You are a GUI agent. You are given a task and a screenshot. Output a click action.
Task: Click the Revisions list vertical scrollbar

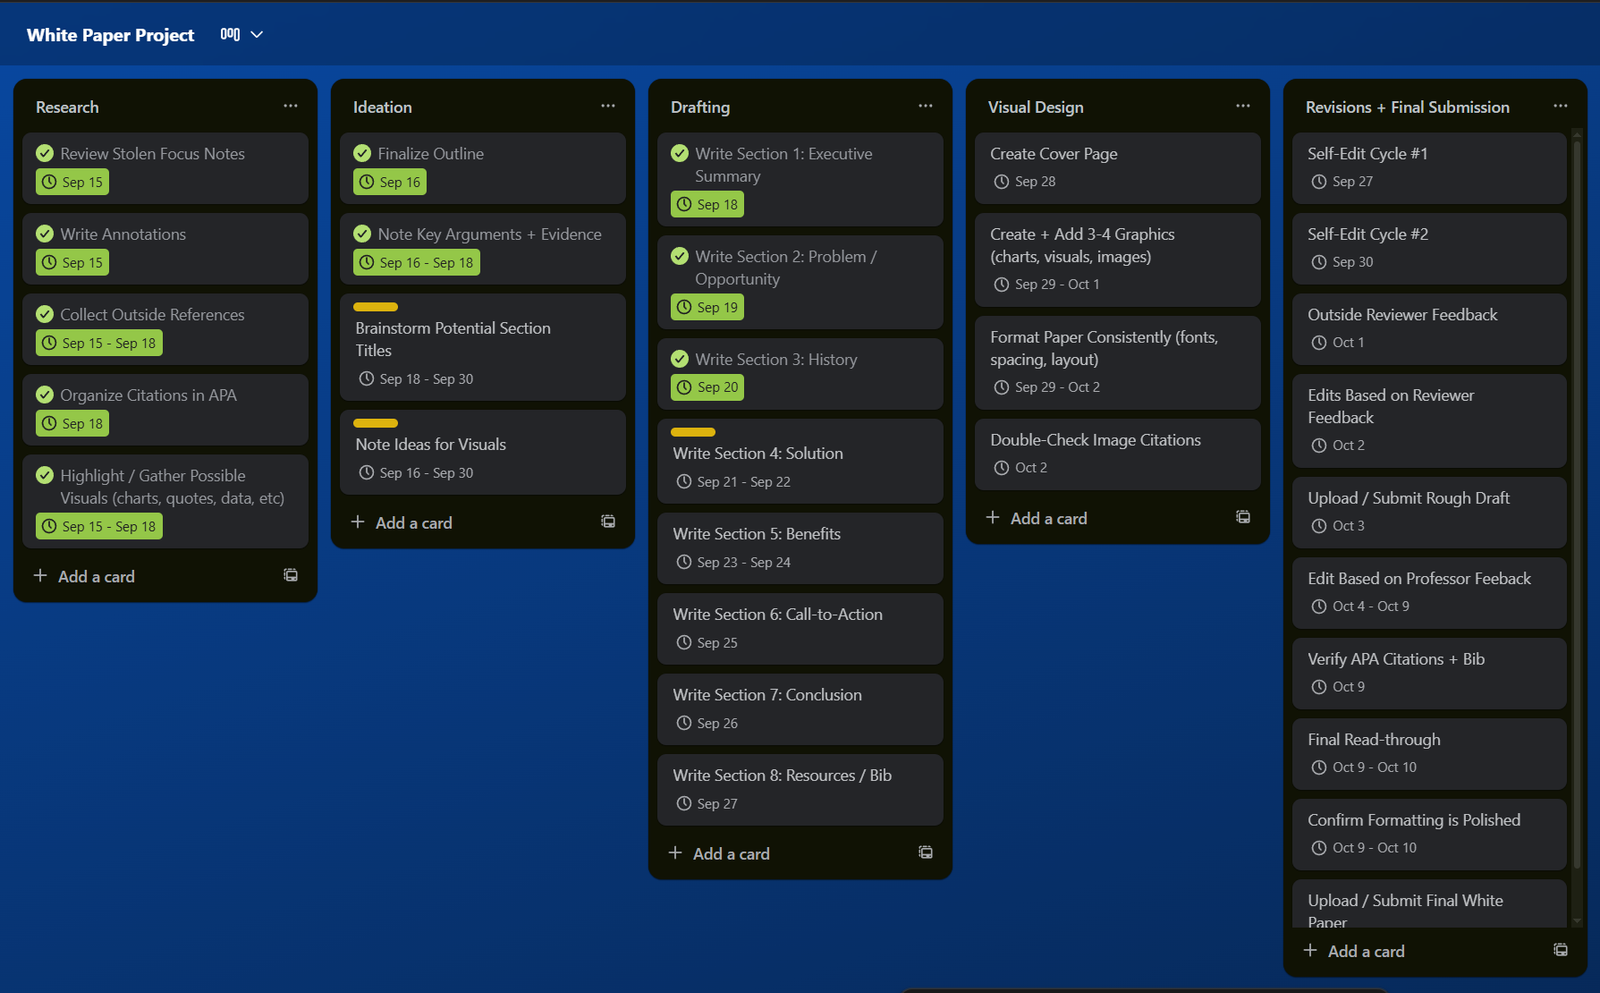coord(1577,500)
